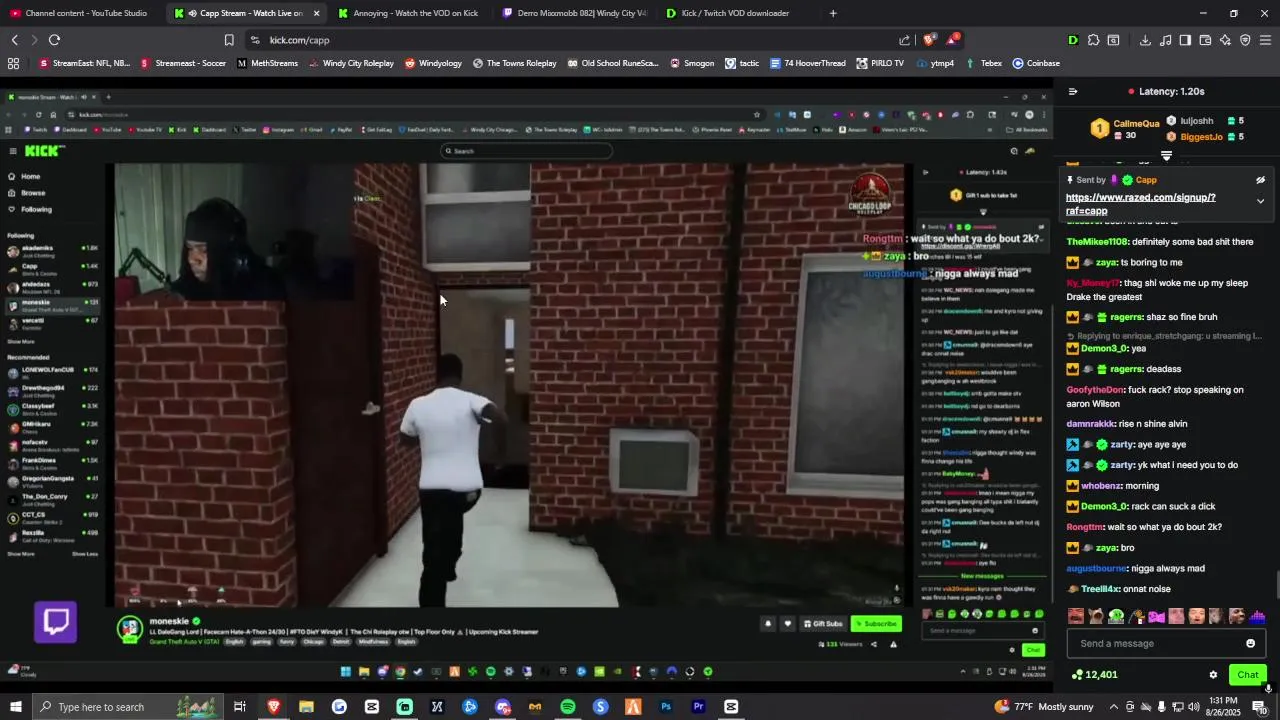Open Task View on the taskbar
Image resolution: width=1280 pixels, height=720 pixels.
pyautogui.click(x=240, y=707)
